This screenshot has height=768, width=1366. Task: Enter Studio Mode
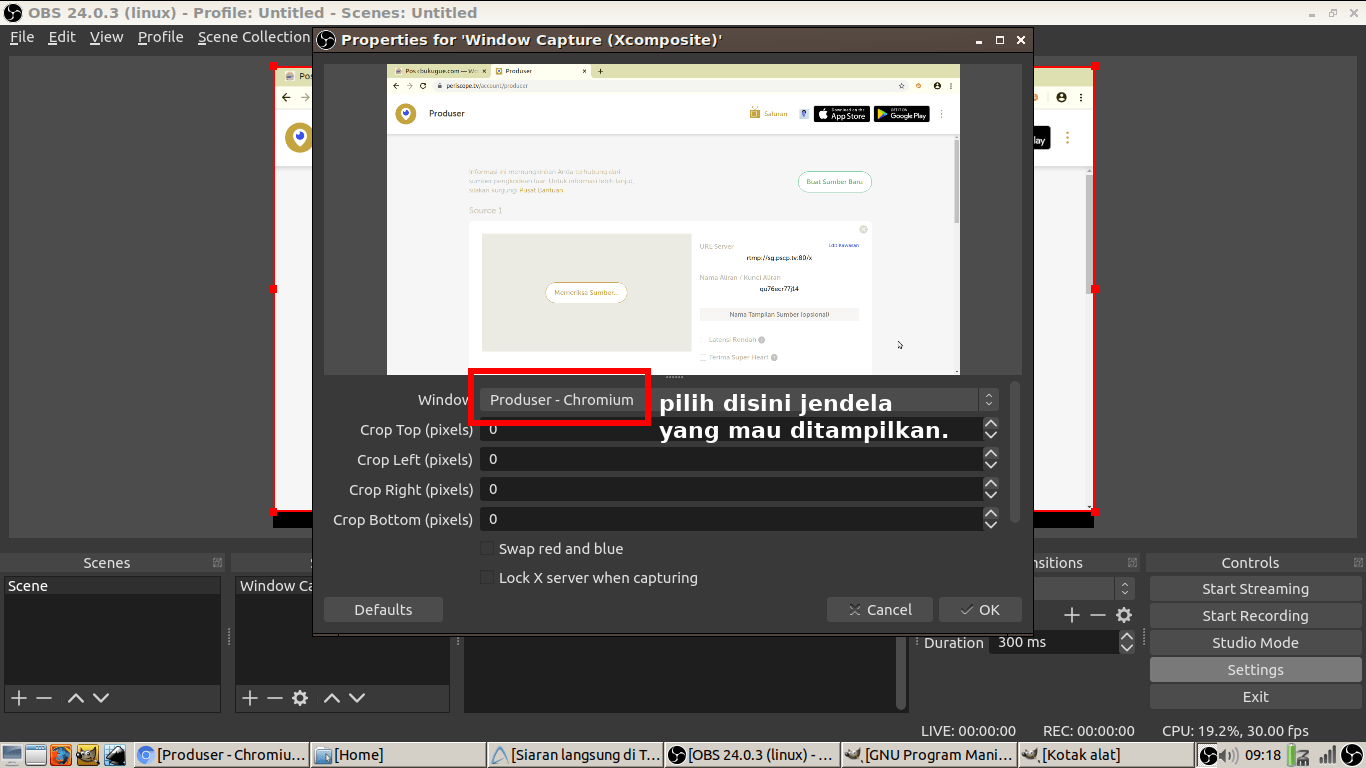(1255, 643)
